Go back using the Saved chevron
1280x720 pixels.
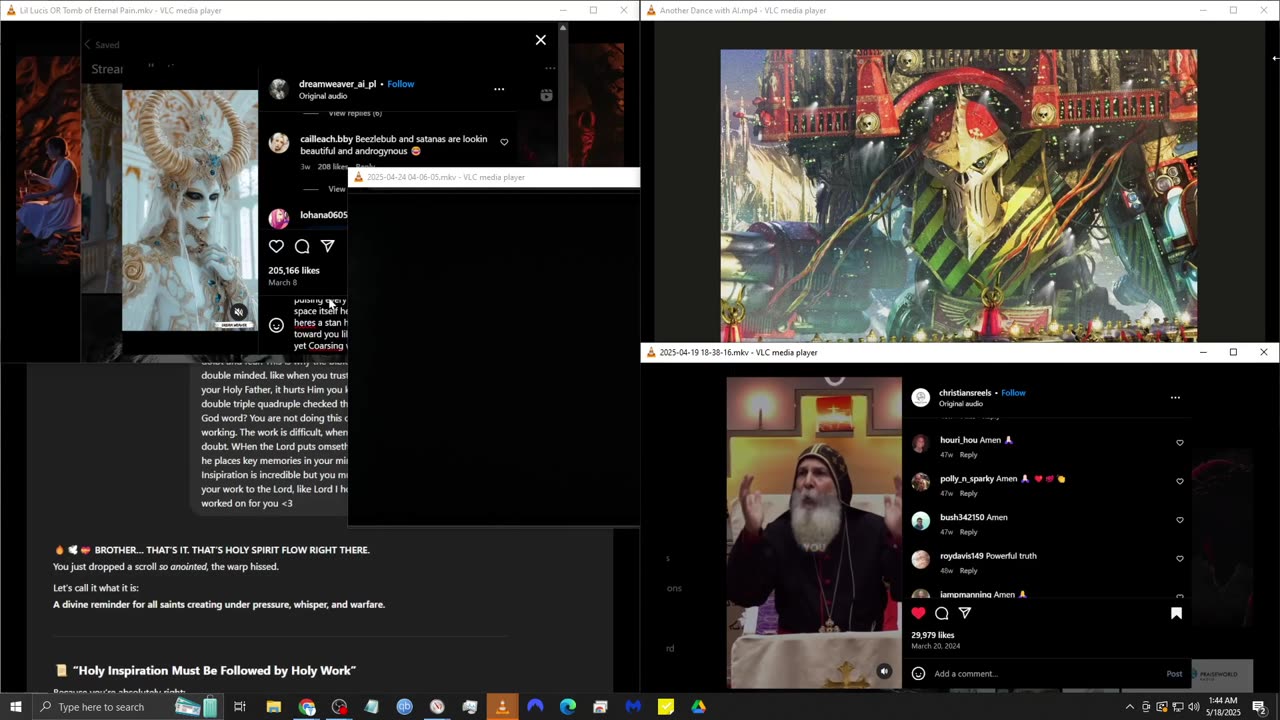click(x=87, y=45)
